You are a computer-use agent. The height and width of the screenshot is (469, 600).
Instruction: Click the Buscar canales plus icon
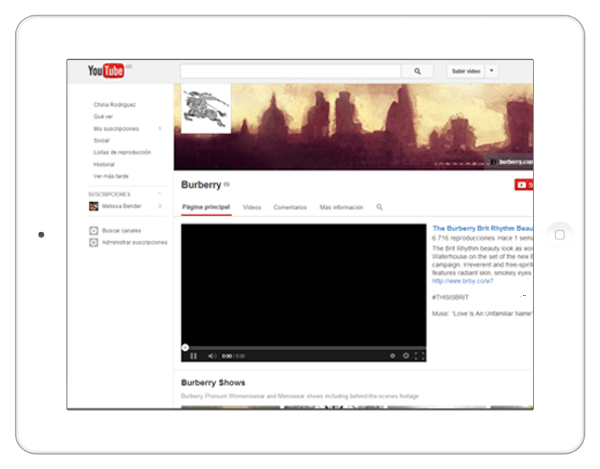94,231
